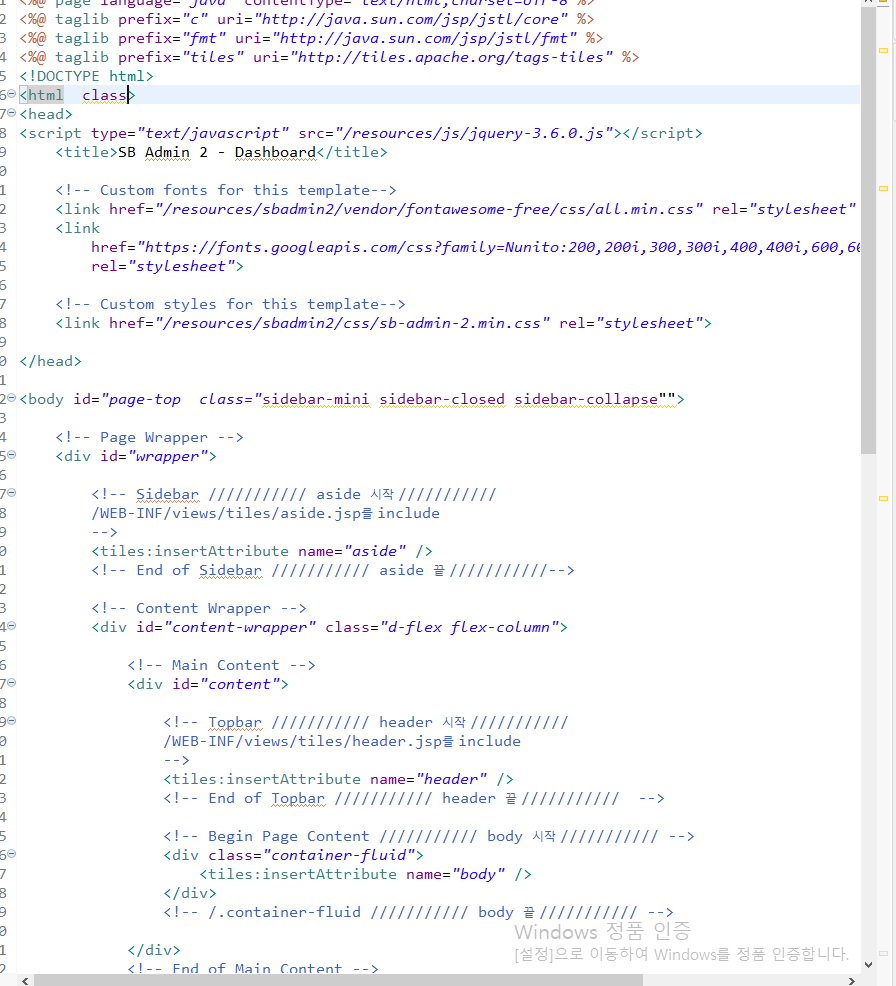Fold the Topbar header comment block
The height and width of the screenshot is (986, 896).
[x=11, y=721]
